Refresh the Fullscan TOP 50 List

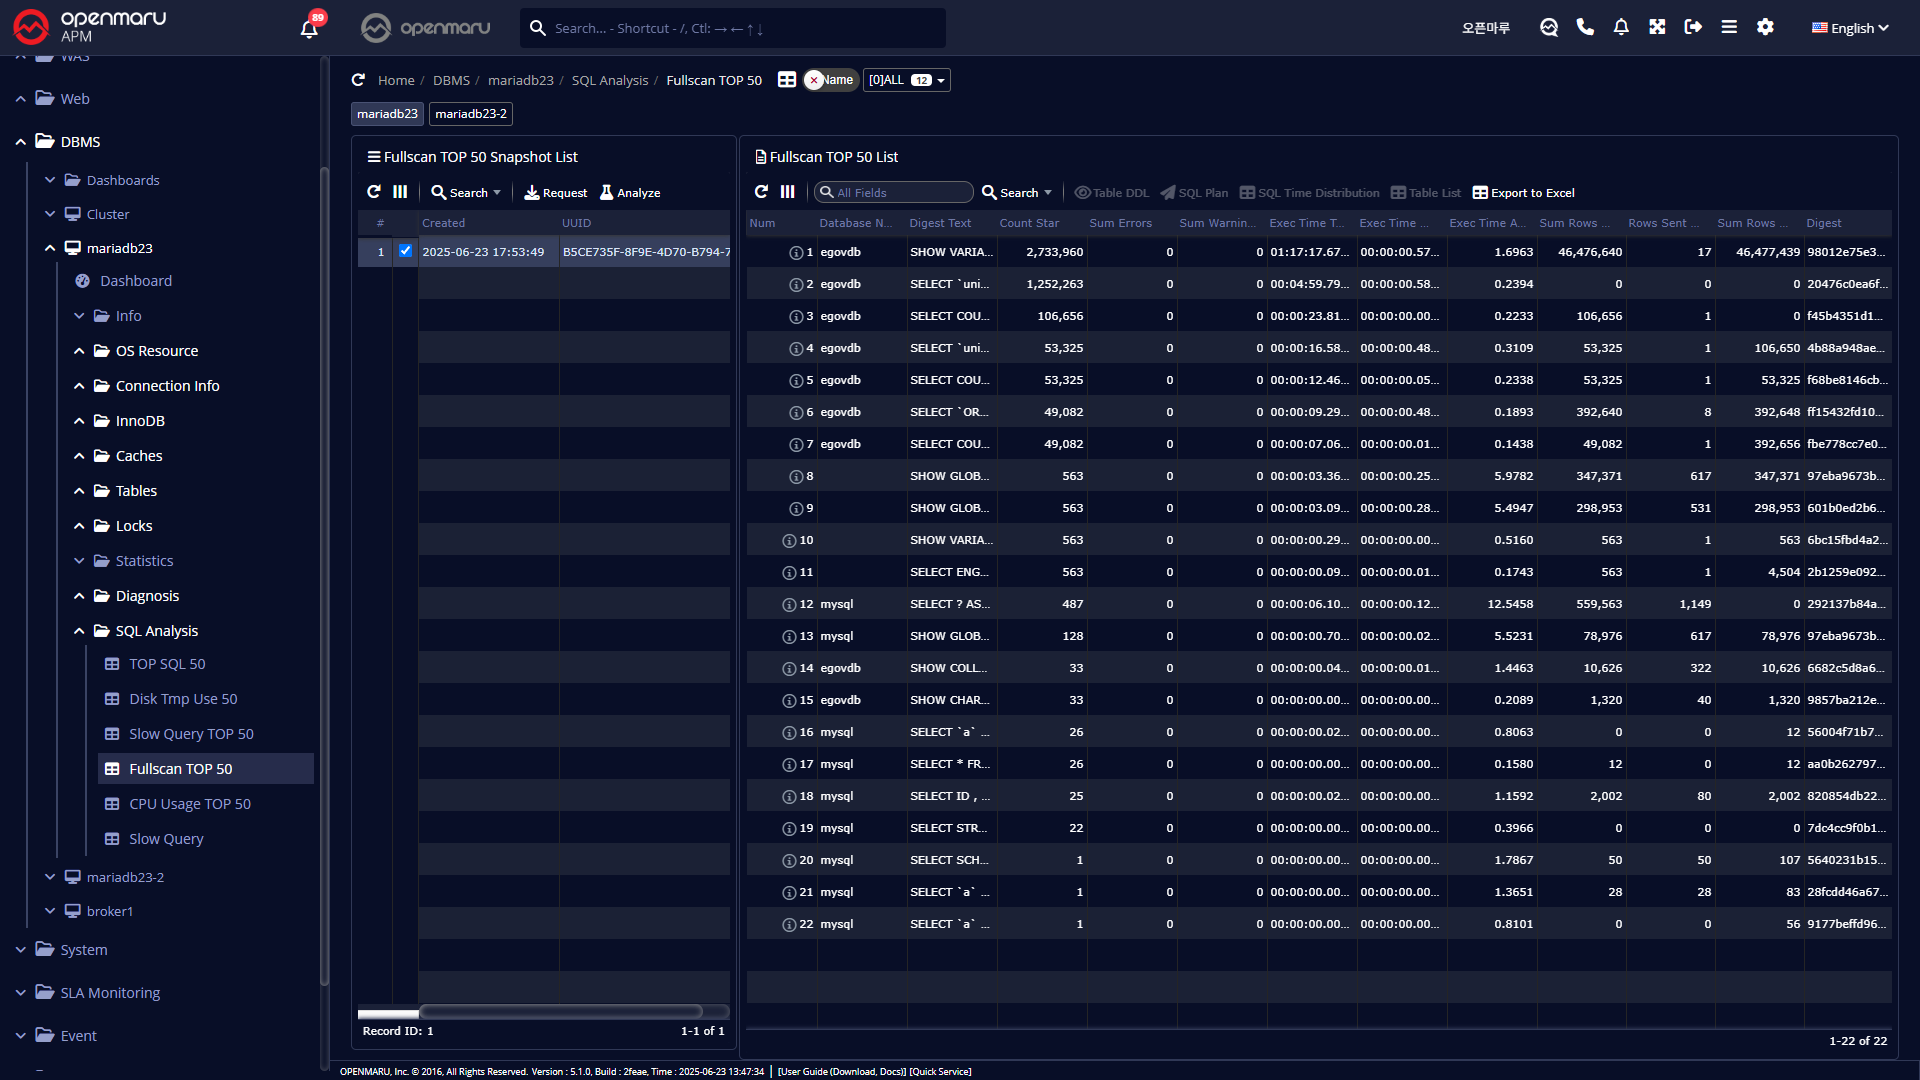click(761, 192)
